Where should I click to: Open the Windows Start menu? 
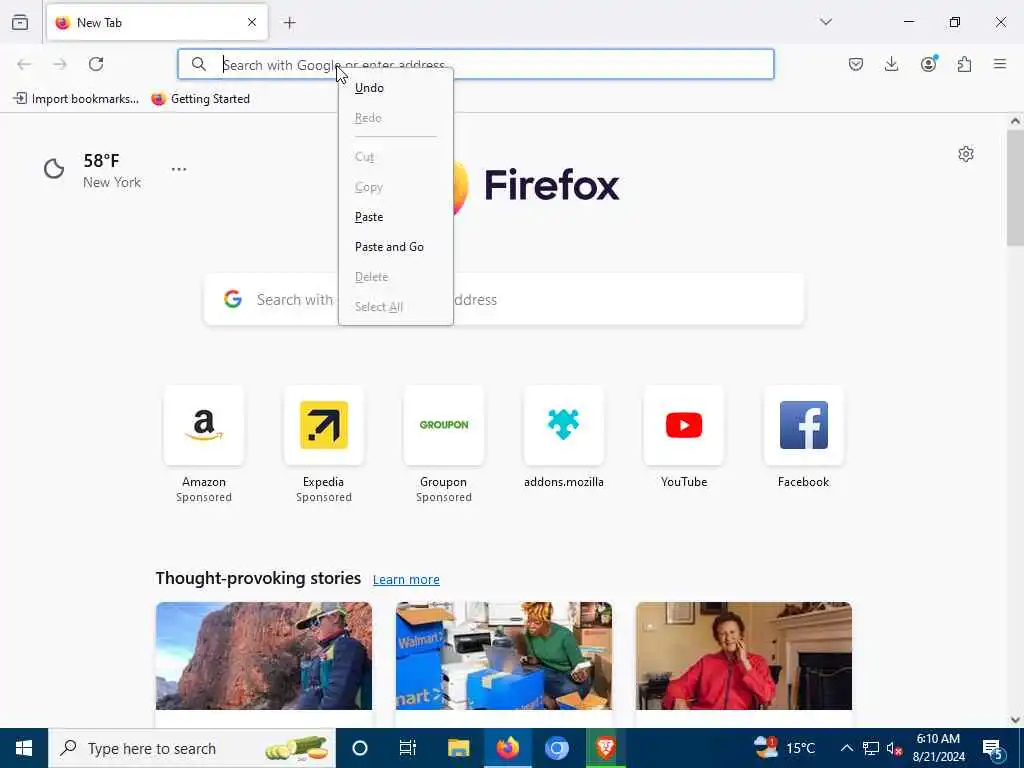(24, 748)
